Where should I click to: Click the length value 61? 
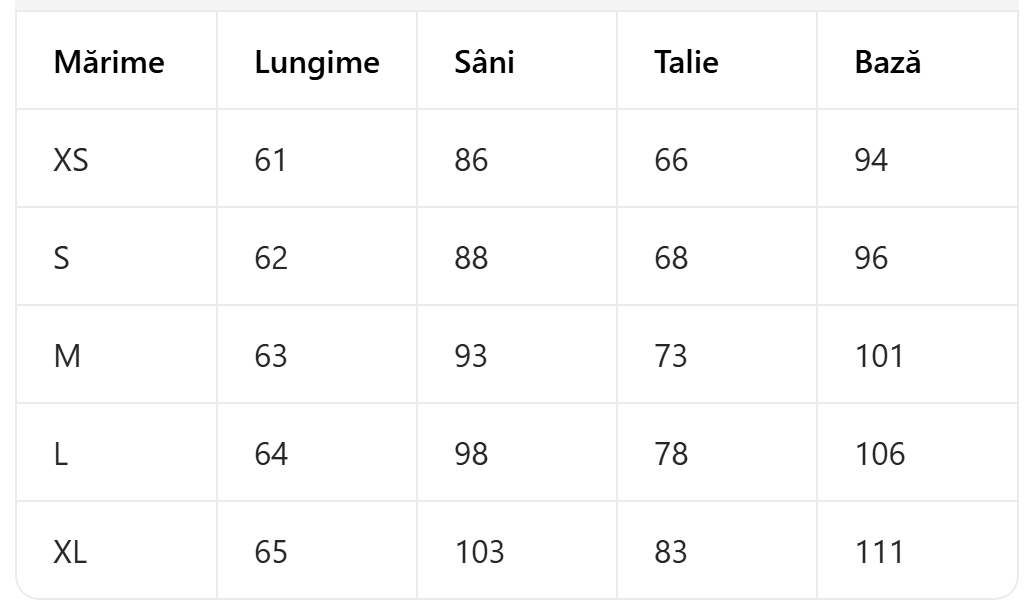pyautogui.click(x=271, y=160)
